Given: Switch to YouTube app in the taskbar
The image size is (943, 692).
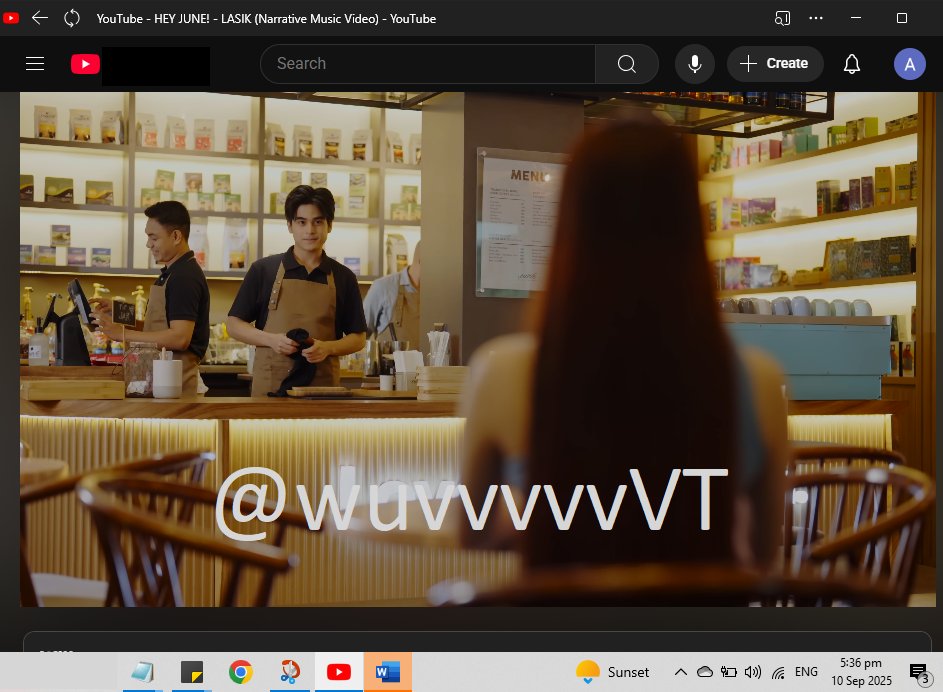Looking at the screenshot, I should 339,672.
